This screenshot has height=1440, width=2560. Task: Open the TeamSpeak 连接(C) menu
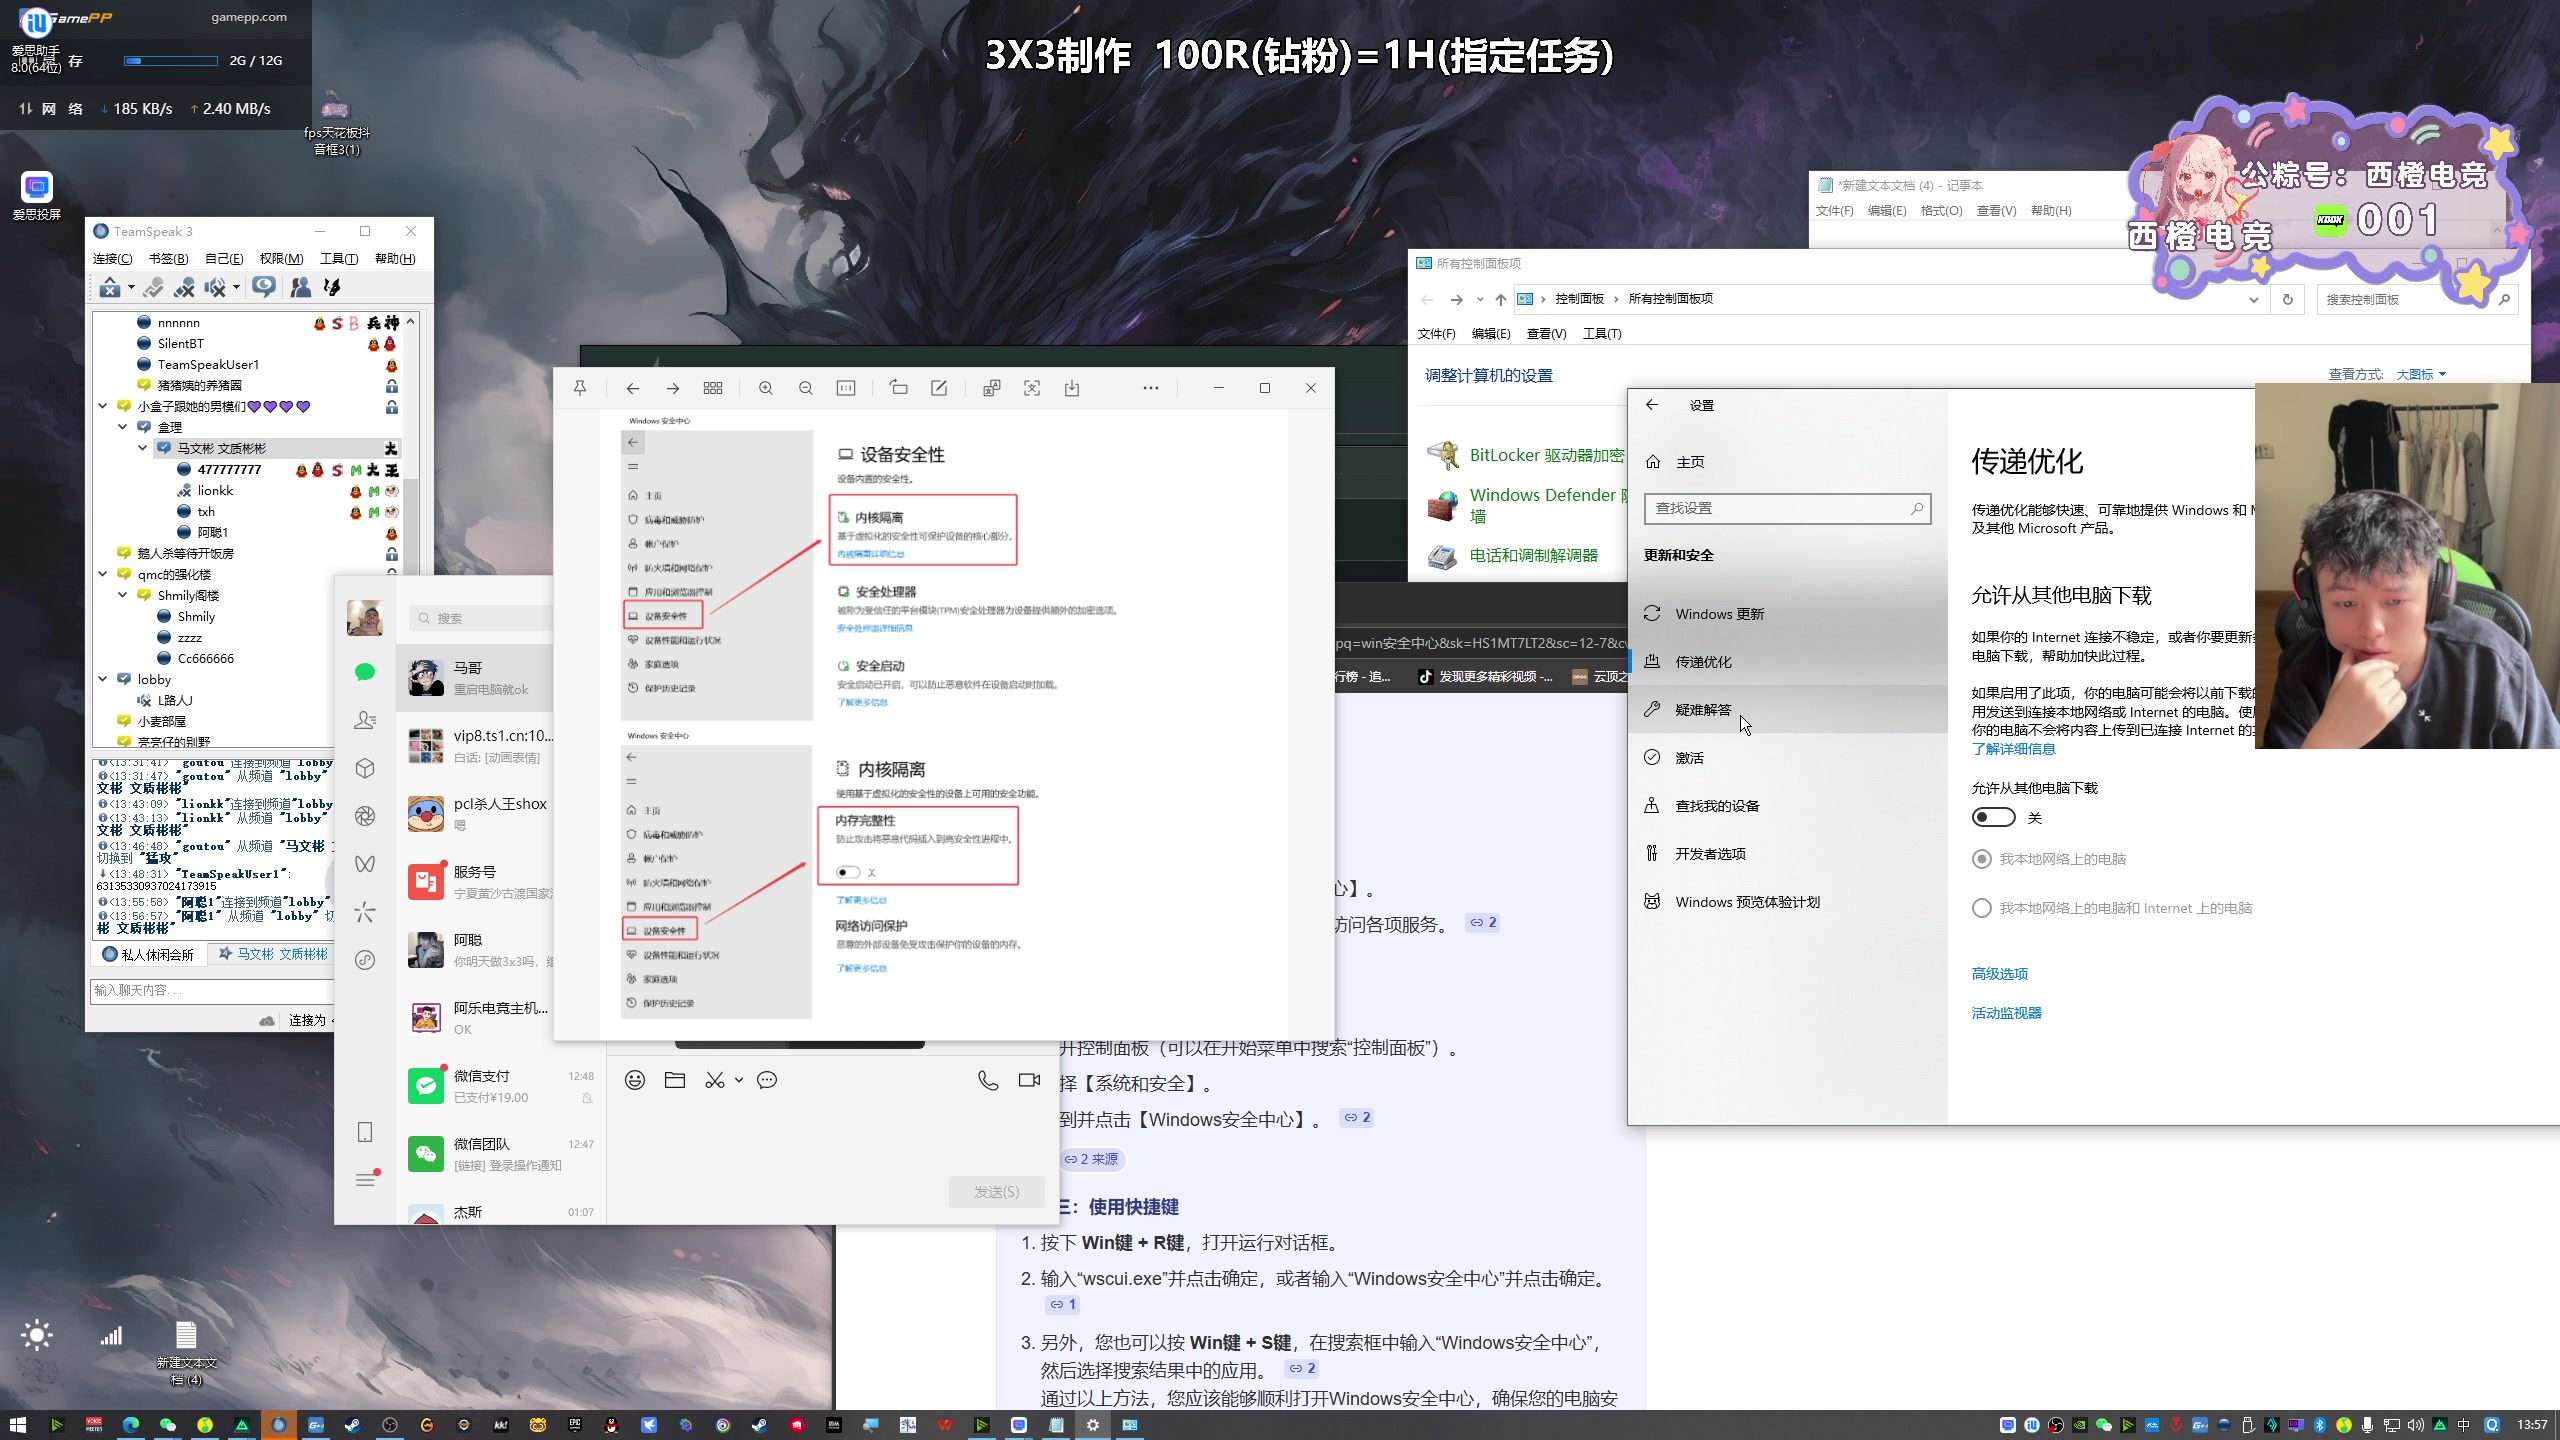pyautogui.click(x=112, y=259)
